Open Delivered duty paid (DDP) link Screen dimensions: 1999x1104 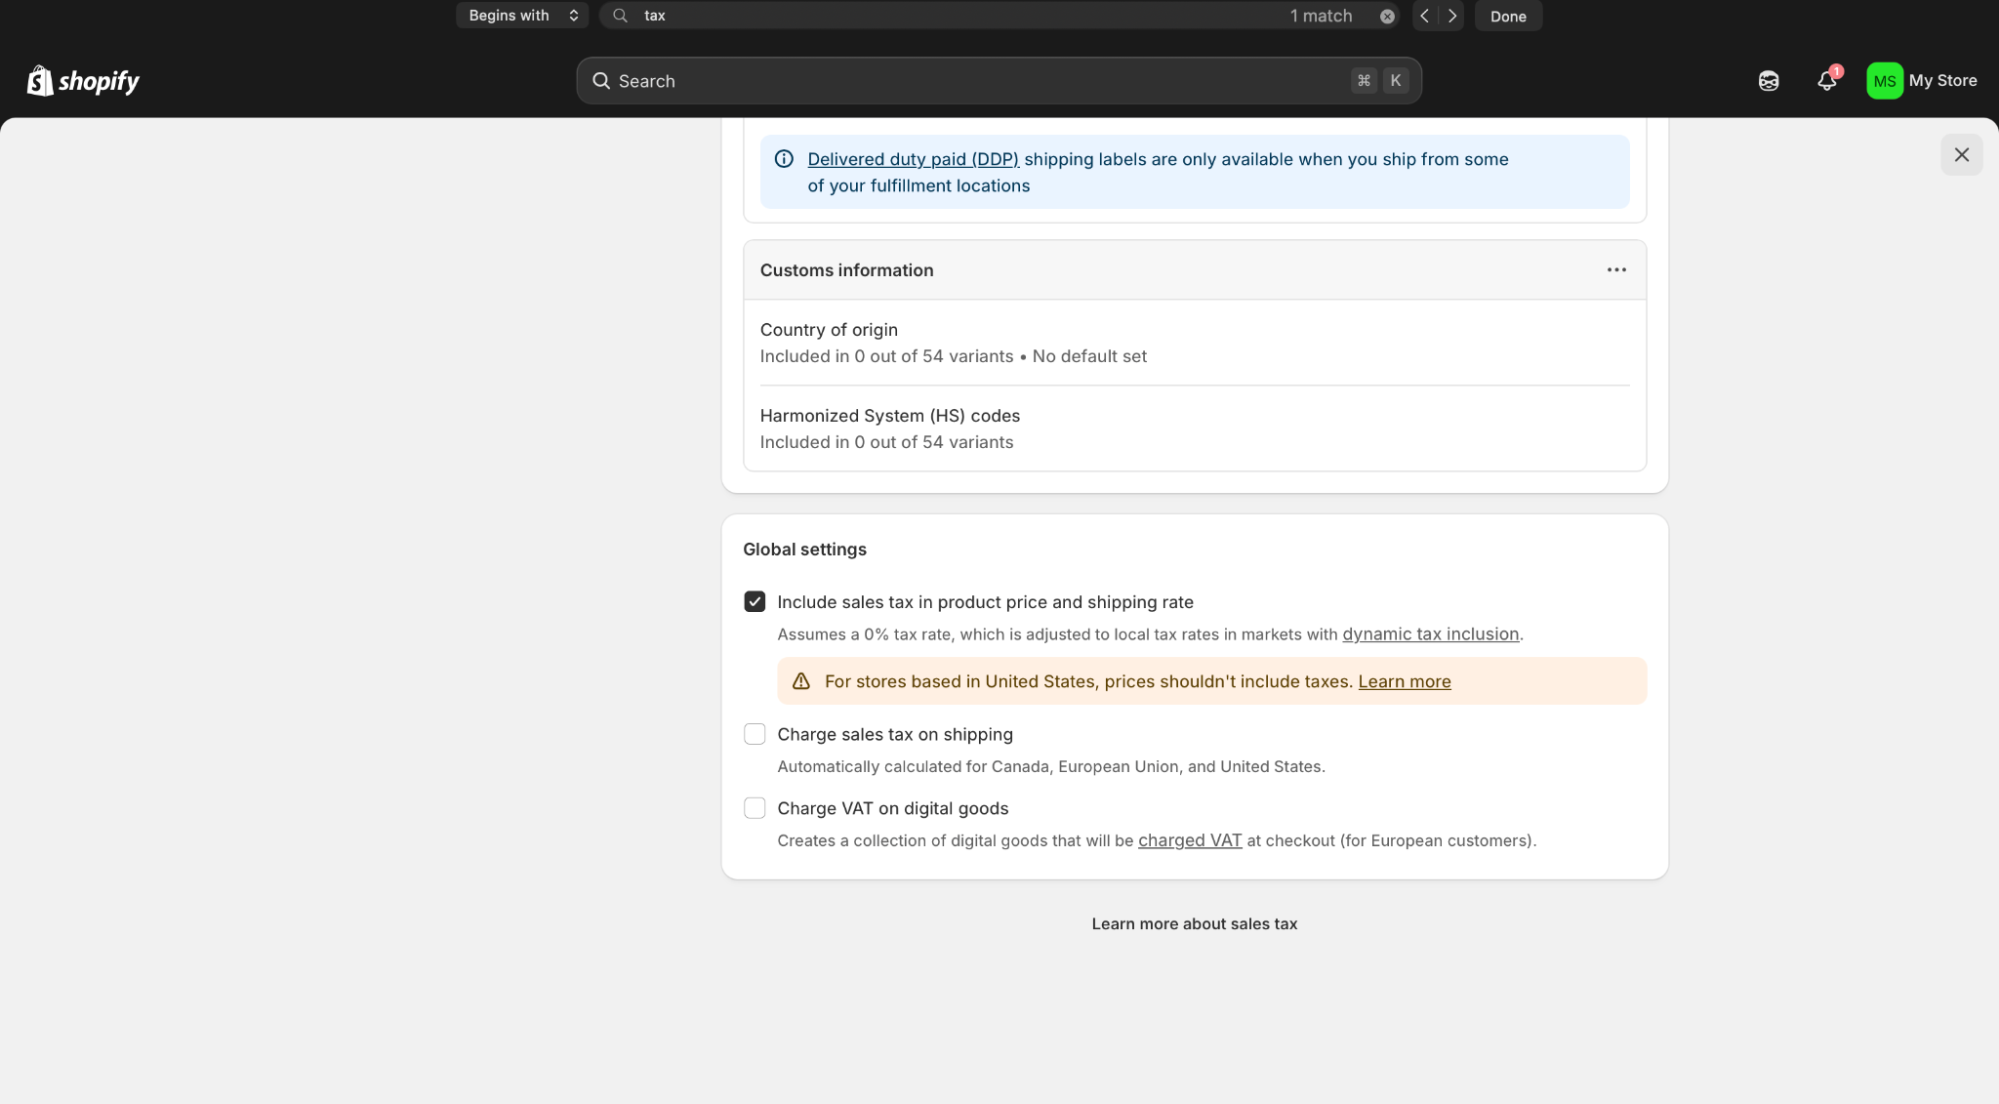[913, 159]
